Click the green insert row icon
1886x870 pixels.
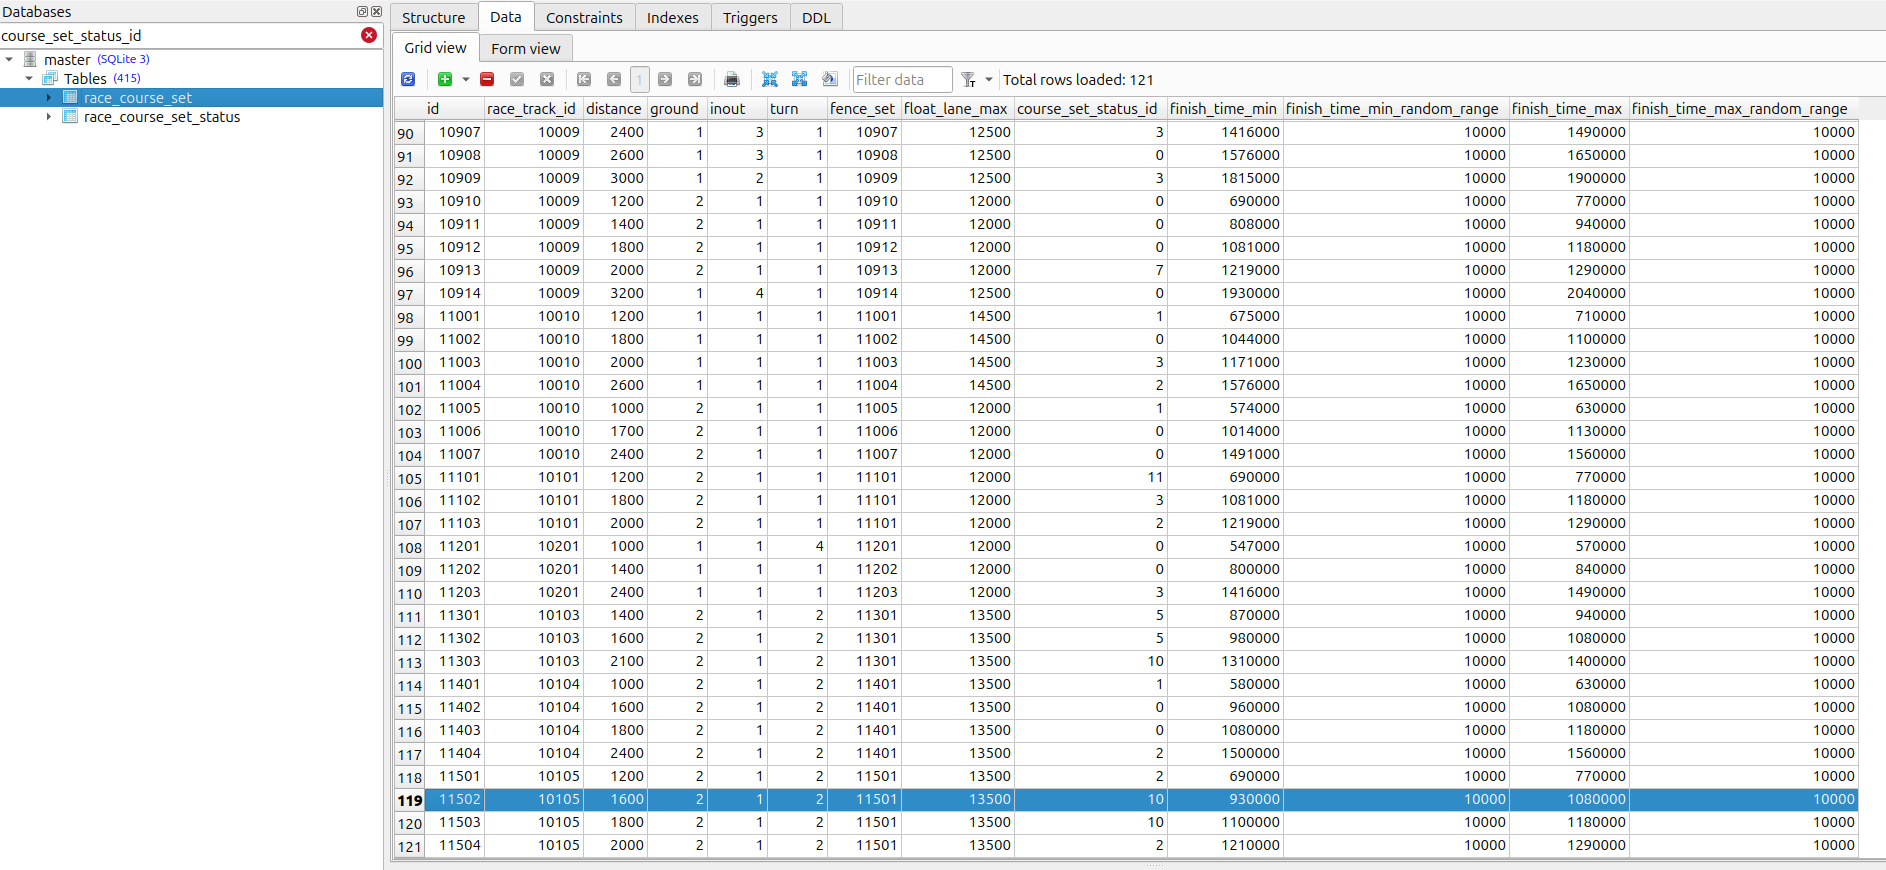pos(445,79)
